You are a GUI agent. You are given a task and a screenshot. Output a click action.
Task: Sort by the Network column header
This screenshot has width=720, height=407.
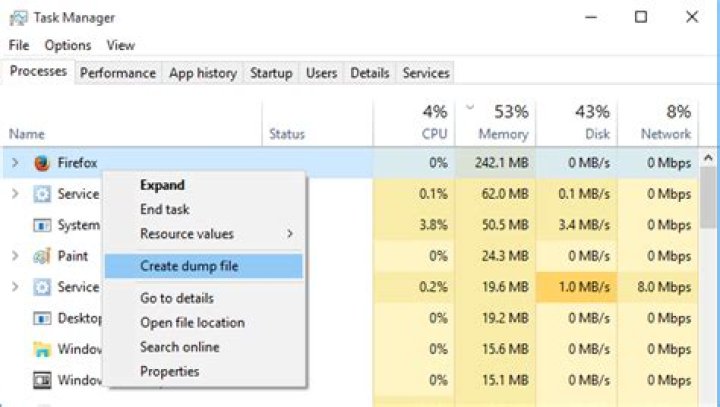[x=665, y=134]
